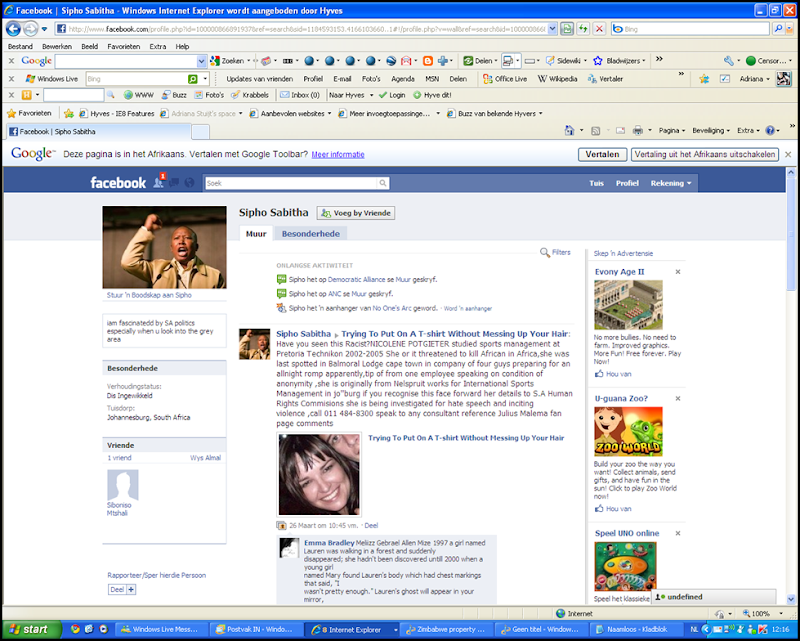Click the Add to Favorites star icon
This screenshot has width=800, height=641.
pyautogui.click(x=69, y=113)
